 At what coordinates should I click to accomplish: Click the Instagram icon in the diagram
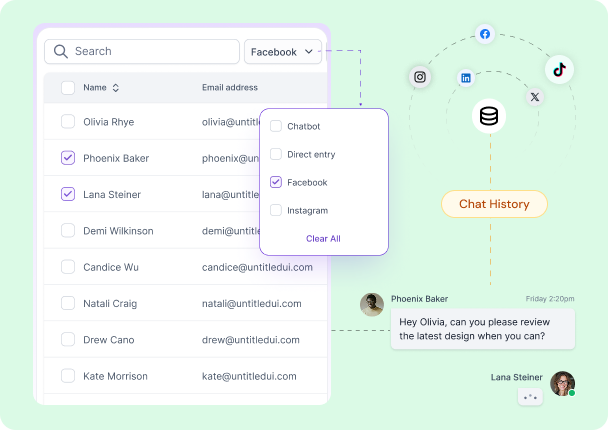coord(421,76)
